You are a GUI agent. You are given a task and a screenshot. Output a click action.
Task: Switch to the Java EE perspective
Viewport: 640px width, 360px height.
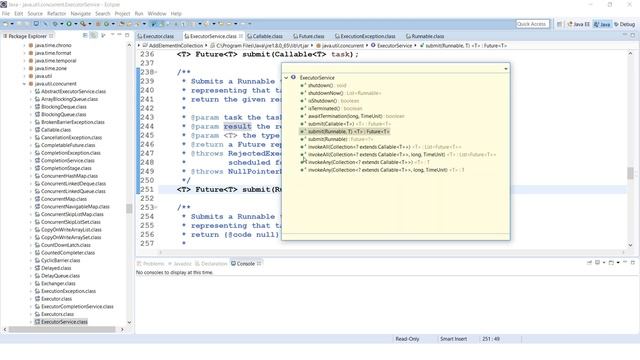578,24
